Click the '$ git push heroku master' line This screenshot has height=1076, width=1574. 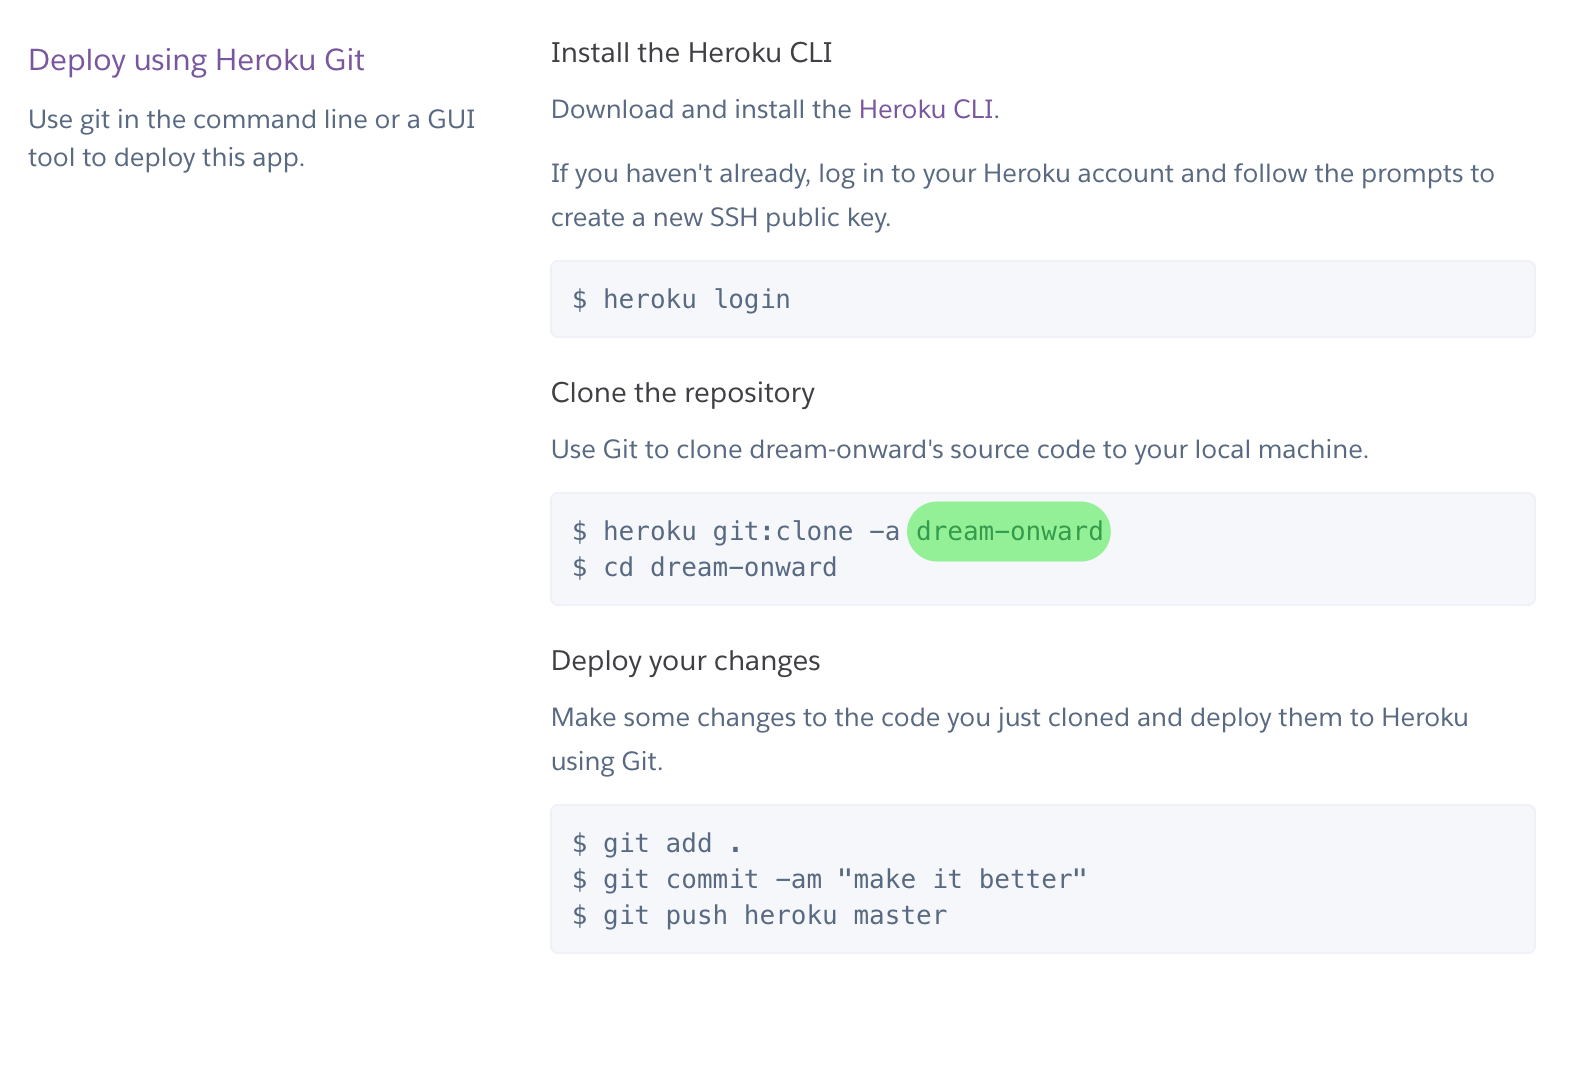pos(759,915)
